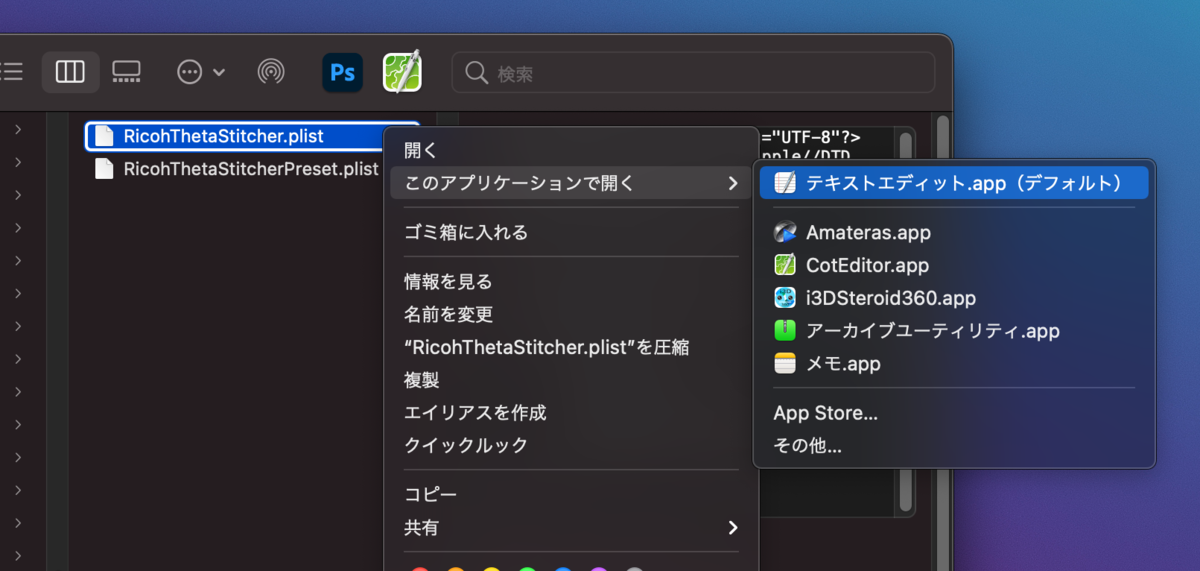
Task: Click the magnifier icon in search field
Action: pos(477,73)
